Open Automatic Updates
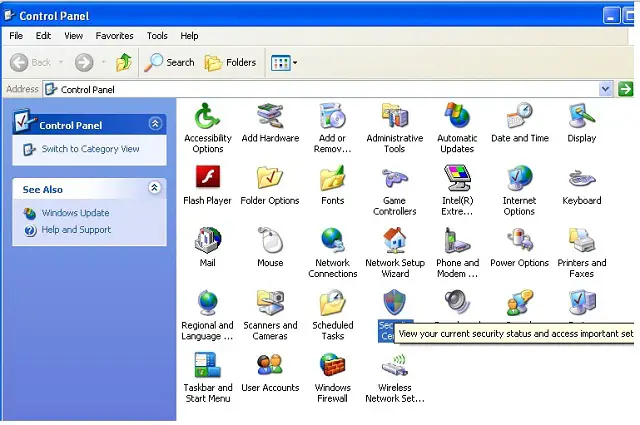 pos(457,128)
